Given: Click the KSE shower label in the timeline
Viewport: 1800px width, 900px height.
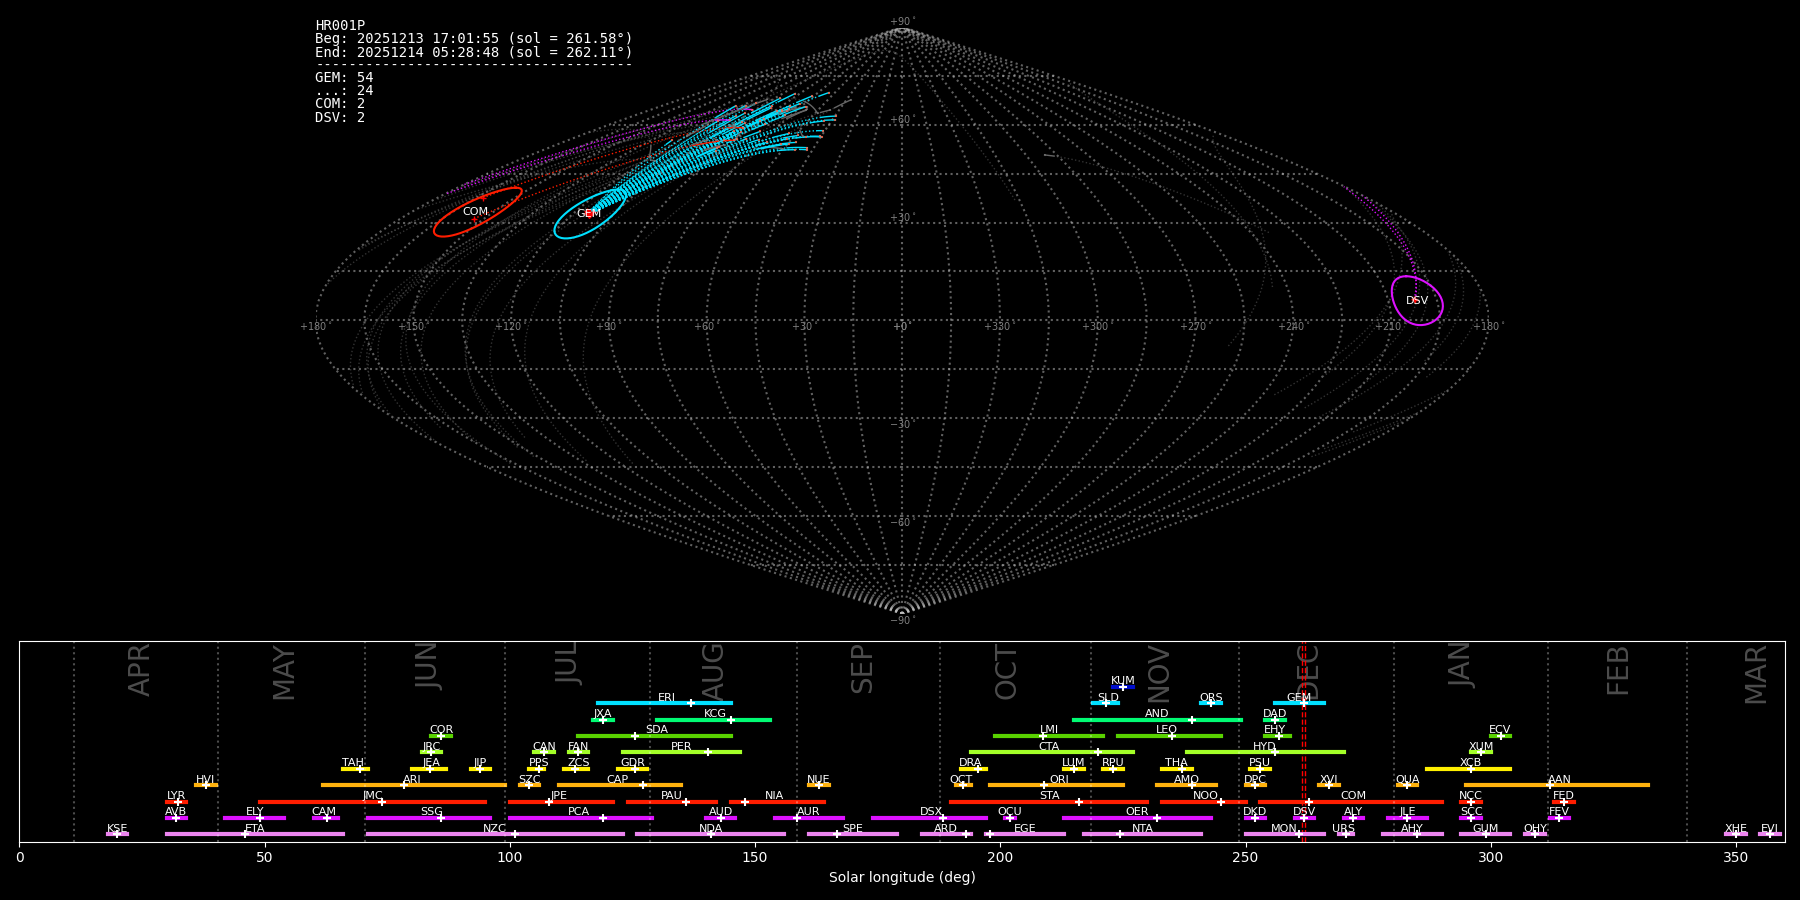Looking at the screenshot, I should click(x=117, y=829).
